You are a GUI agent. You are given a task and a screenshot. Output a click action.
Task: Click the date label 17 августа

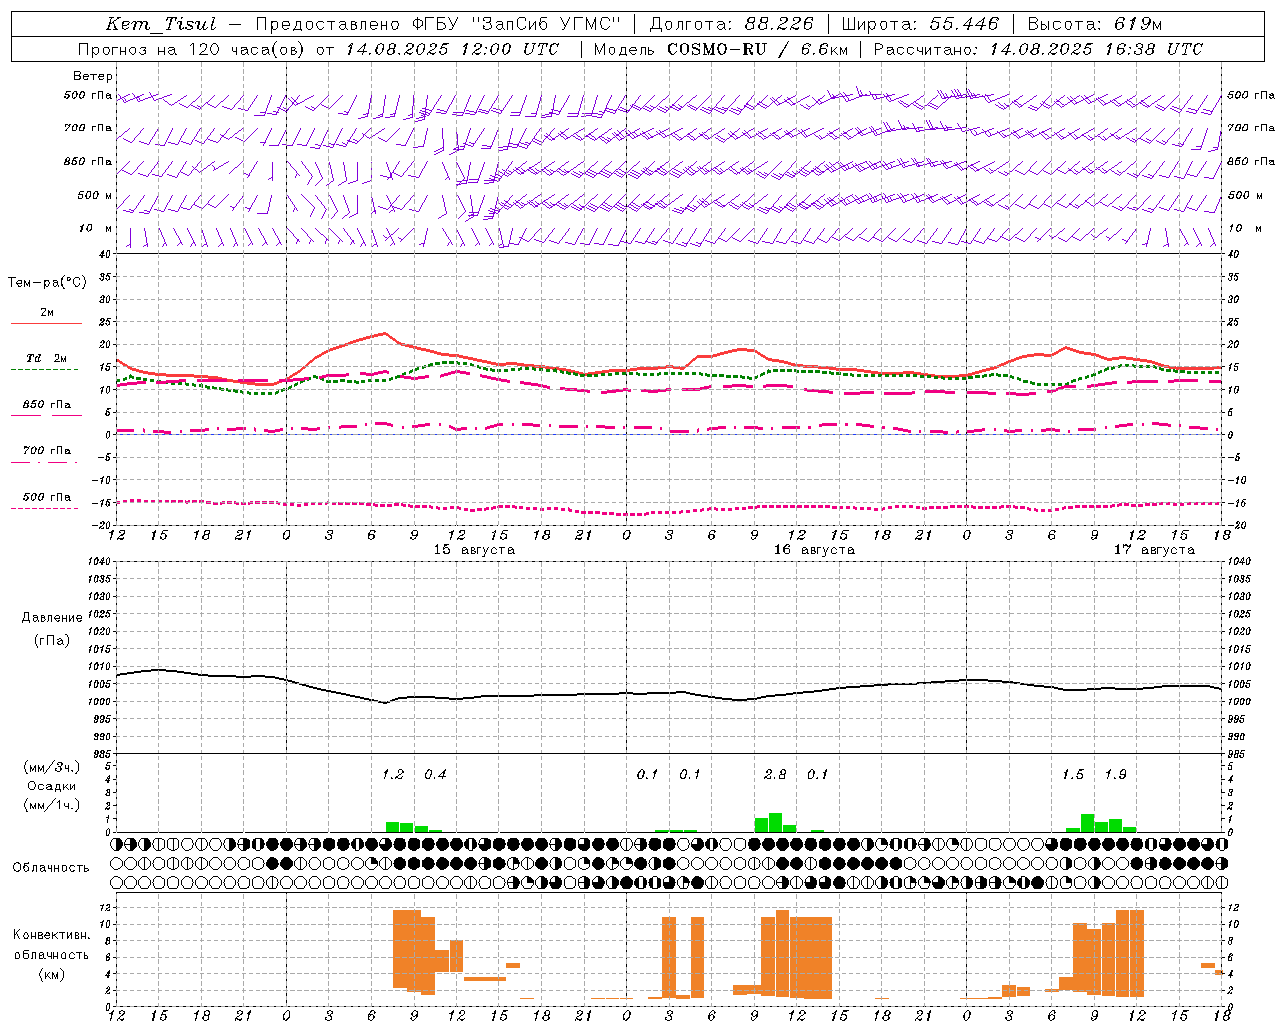(x=1154, y=550)
